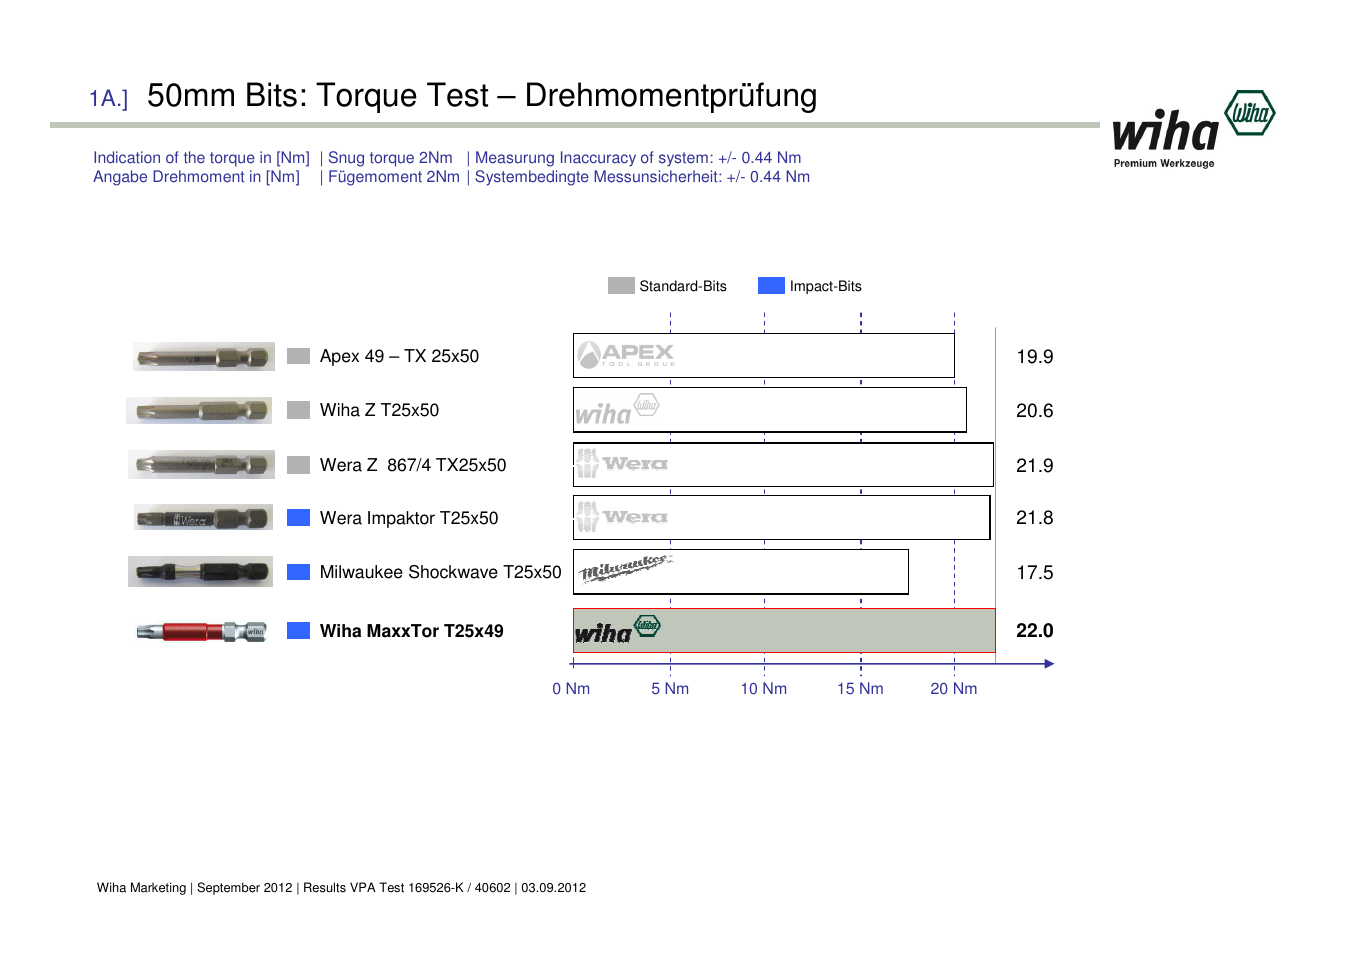Image resolution: width=1351 pixels, height=954 pixels.
Task: Click Wera logo in the Wera Impaktor bar
Action: 622,517
